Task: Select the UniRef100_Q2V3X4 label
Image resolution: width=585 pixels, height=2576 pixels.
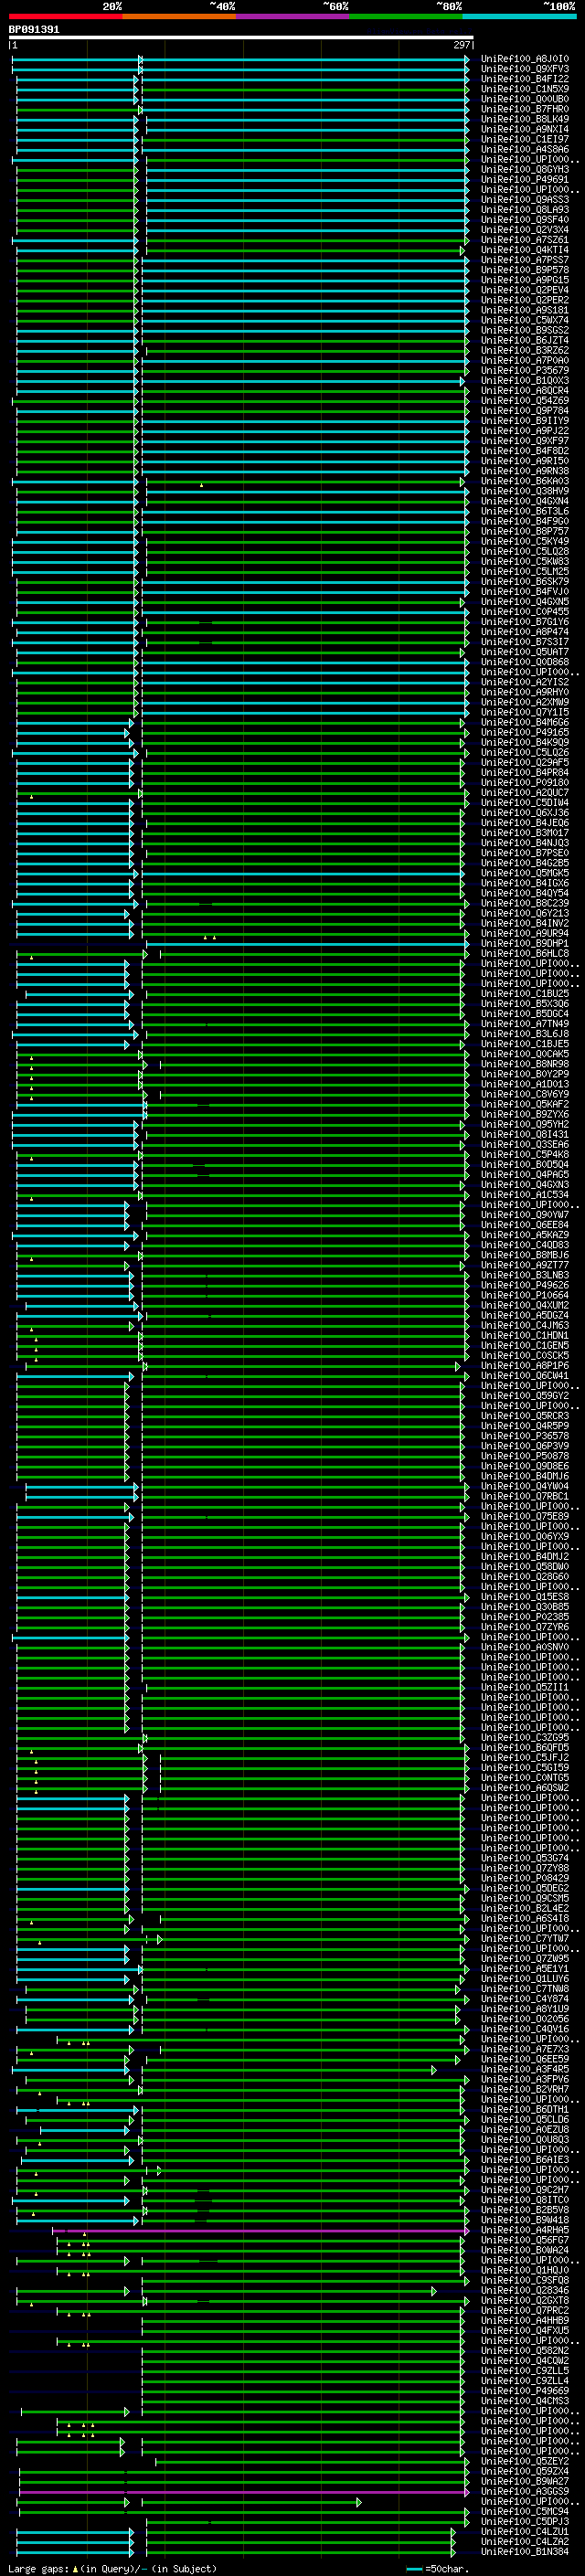Action: [524, 230]
